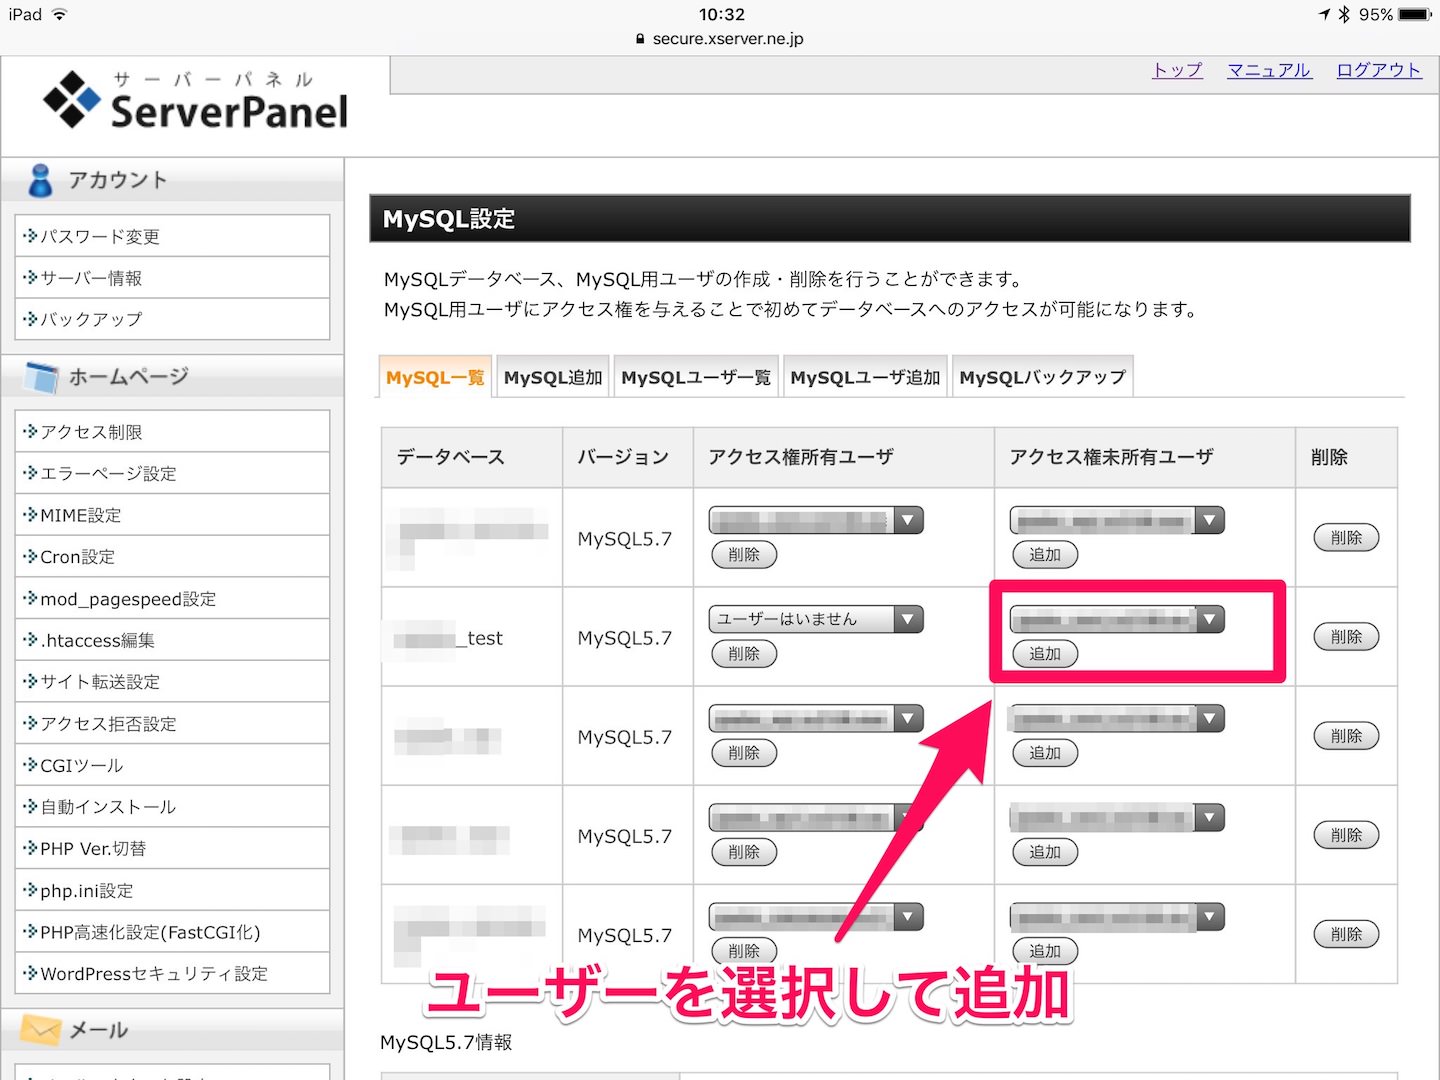Click the ログアウト link
The height and width of the screenshot is (1080, 1440).
(1379, 70)
